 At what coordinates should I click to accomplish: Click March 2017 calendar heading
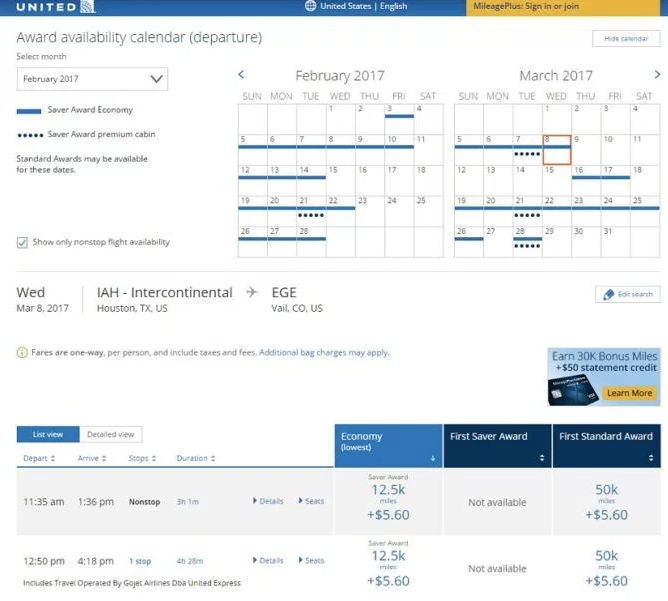[556, 75]
